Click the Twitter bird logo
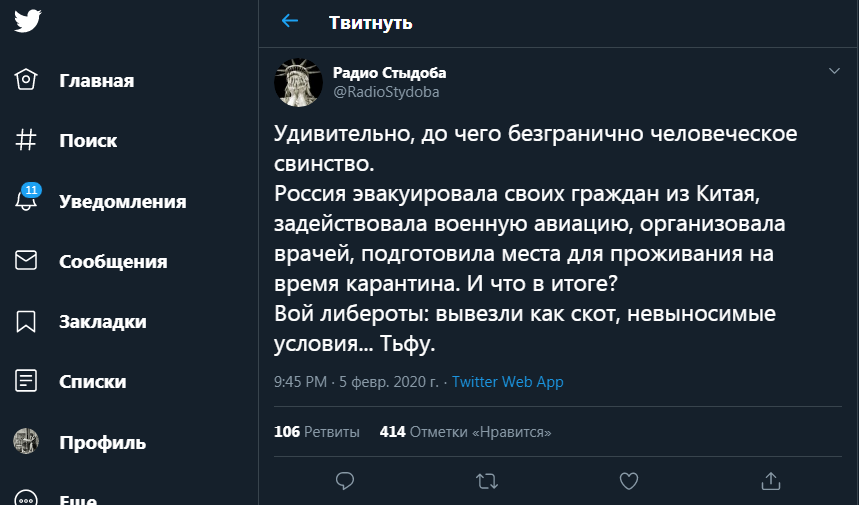The height and width of the screenshot is (505, 859). 27,22
